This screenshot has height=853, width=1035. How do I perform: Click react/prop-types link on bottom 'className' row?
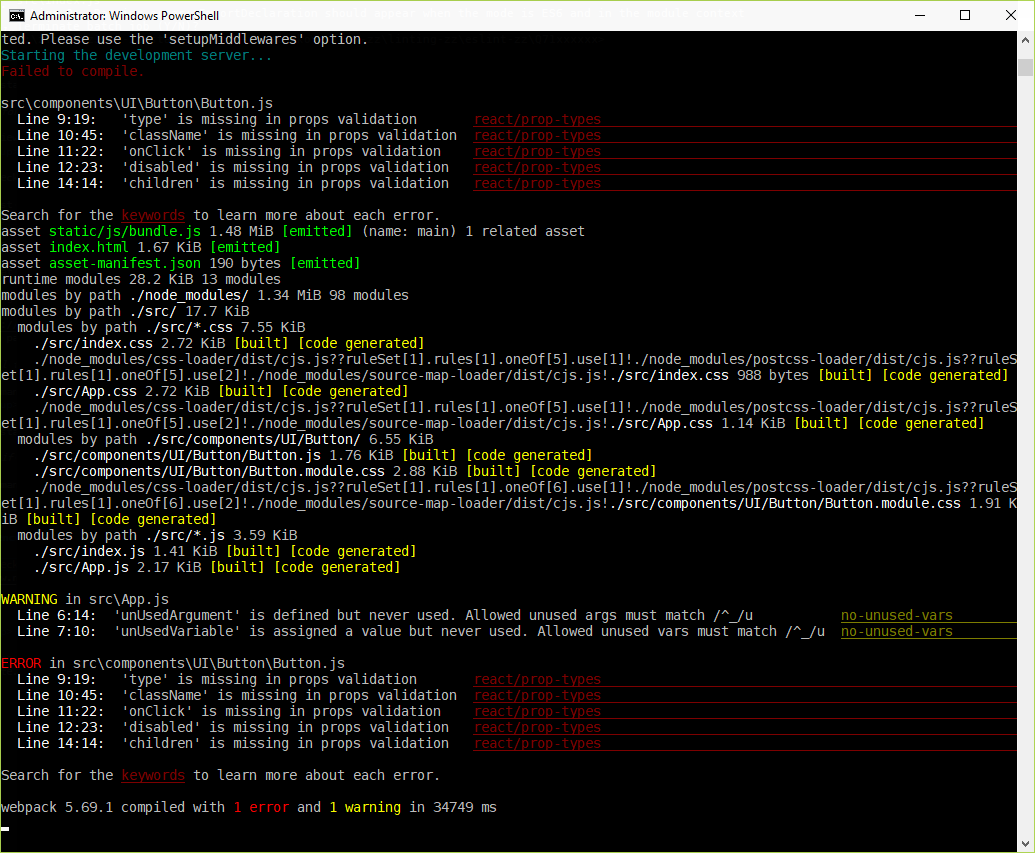pyautogui.click(x=537, y=695)
